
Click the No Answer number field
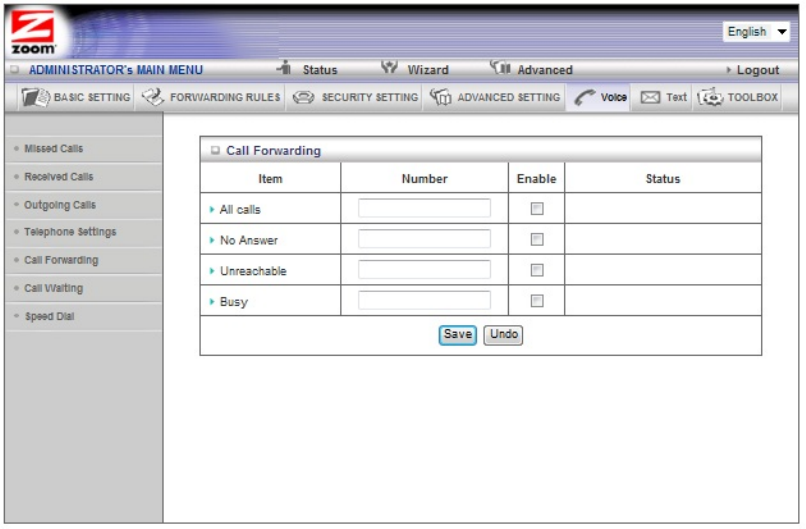coord(424,239)
